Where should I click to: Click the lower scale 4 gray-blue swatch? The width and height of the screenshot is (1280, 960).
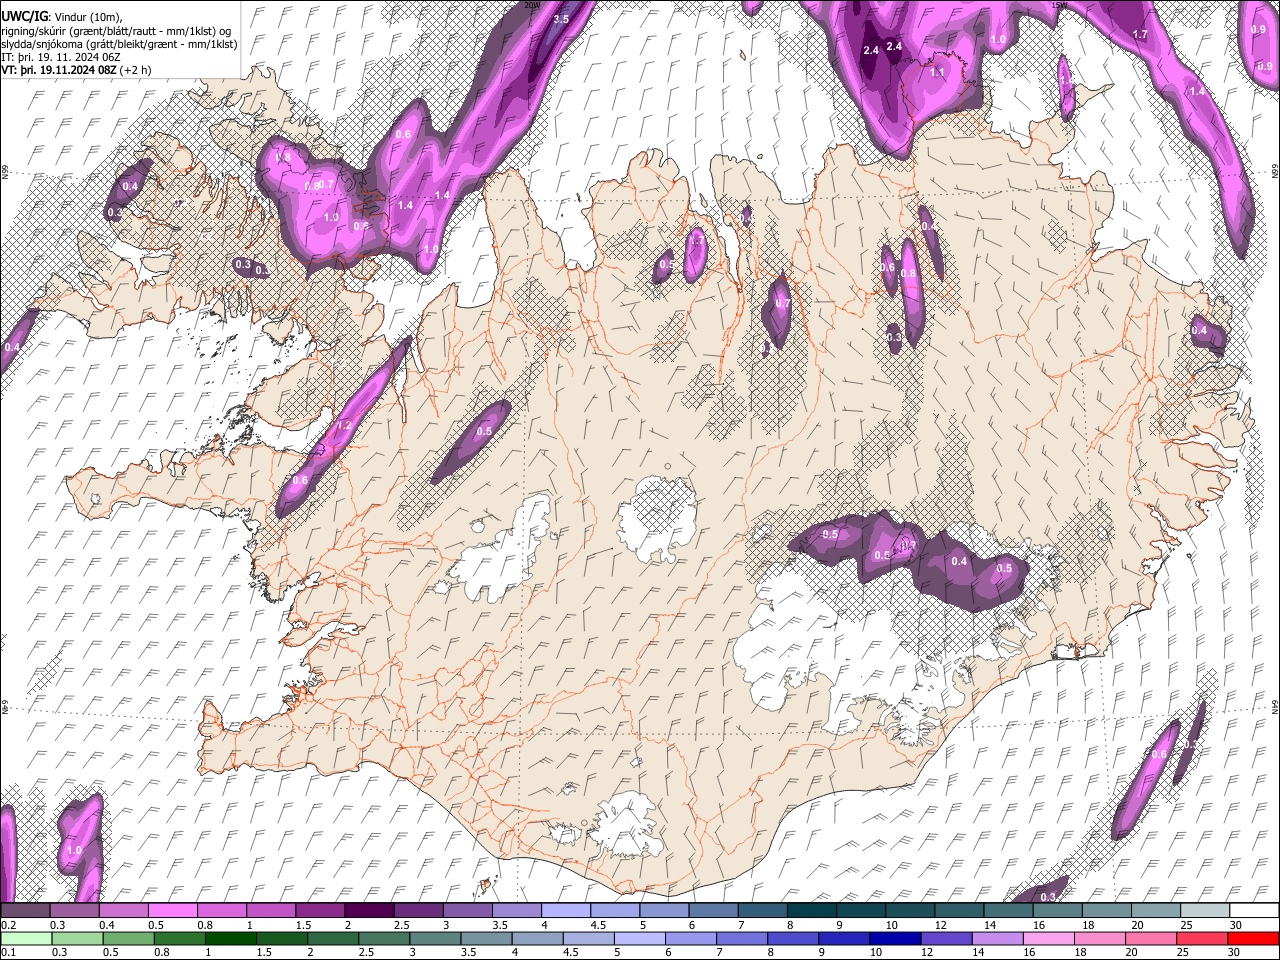tap(538, 938)
